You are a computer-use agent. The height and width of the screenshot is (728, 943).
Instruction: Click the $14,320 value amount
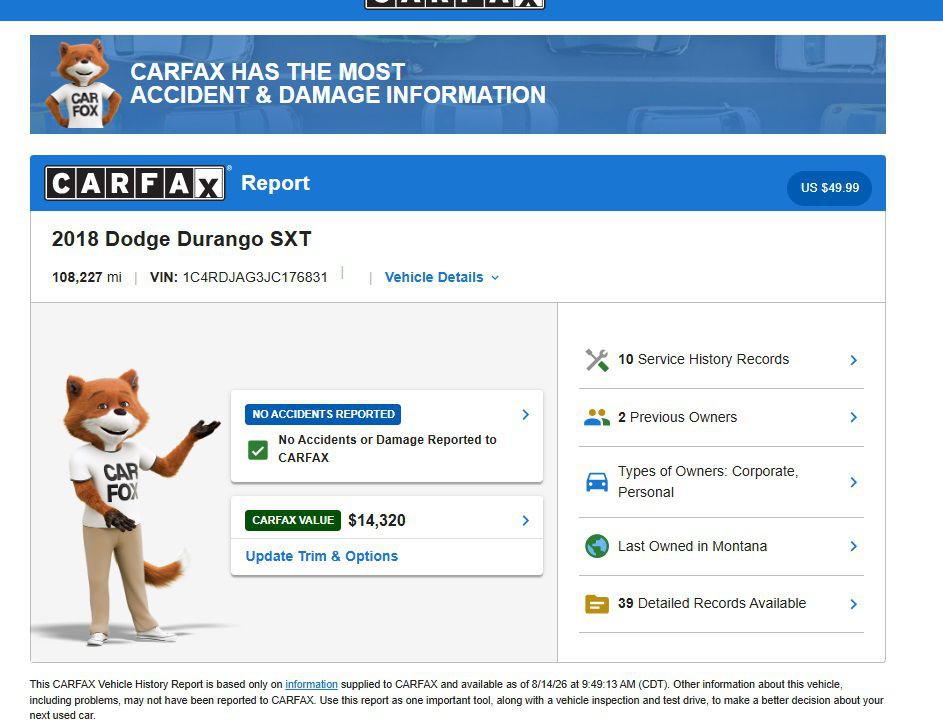[377, 520]
